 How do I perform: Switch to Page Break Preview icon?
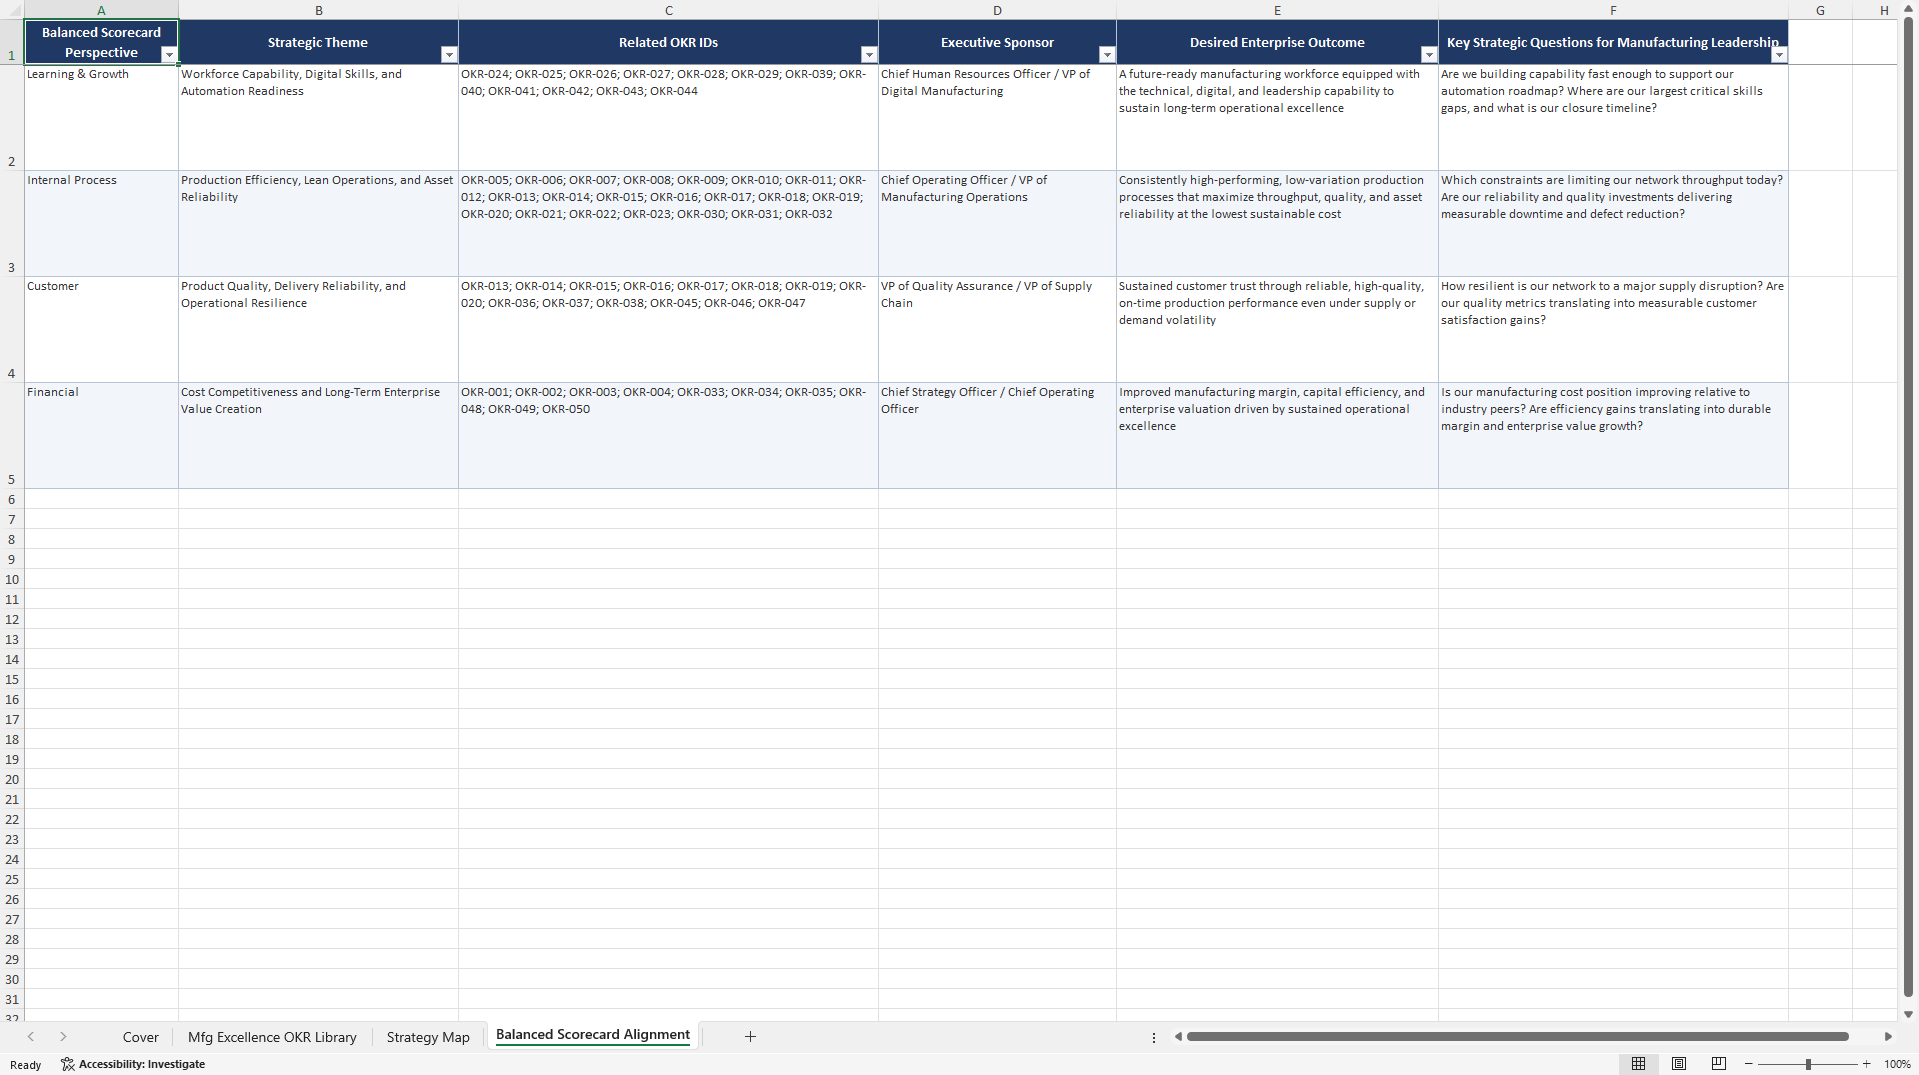point(1719,1064)
